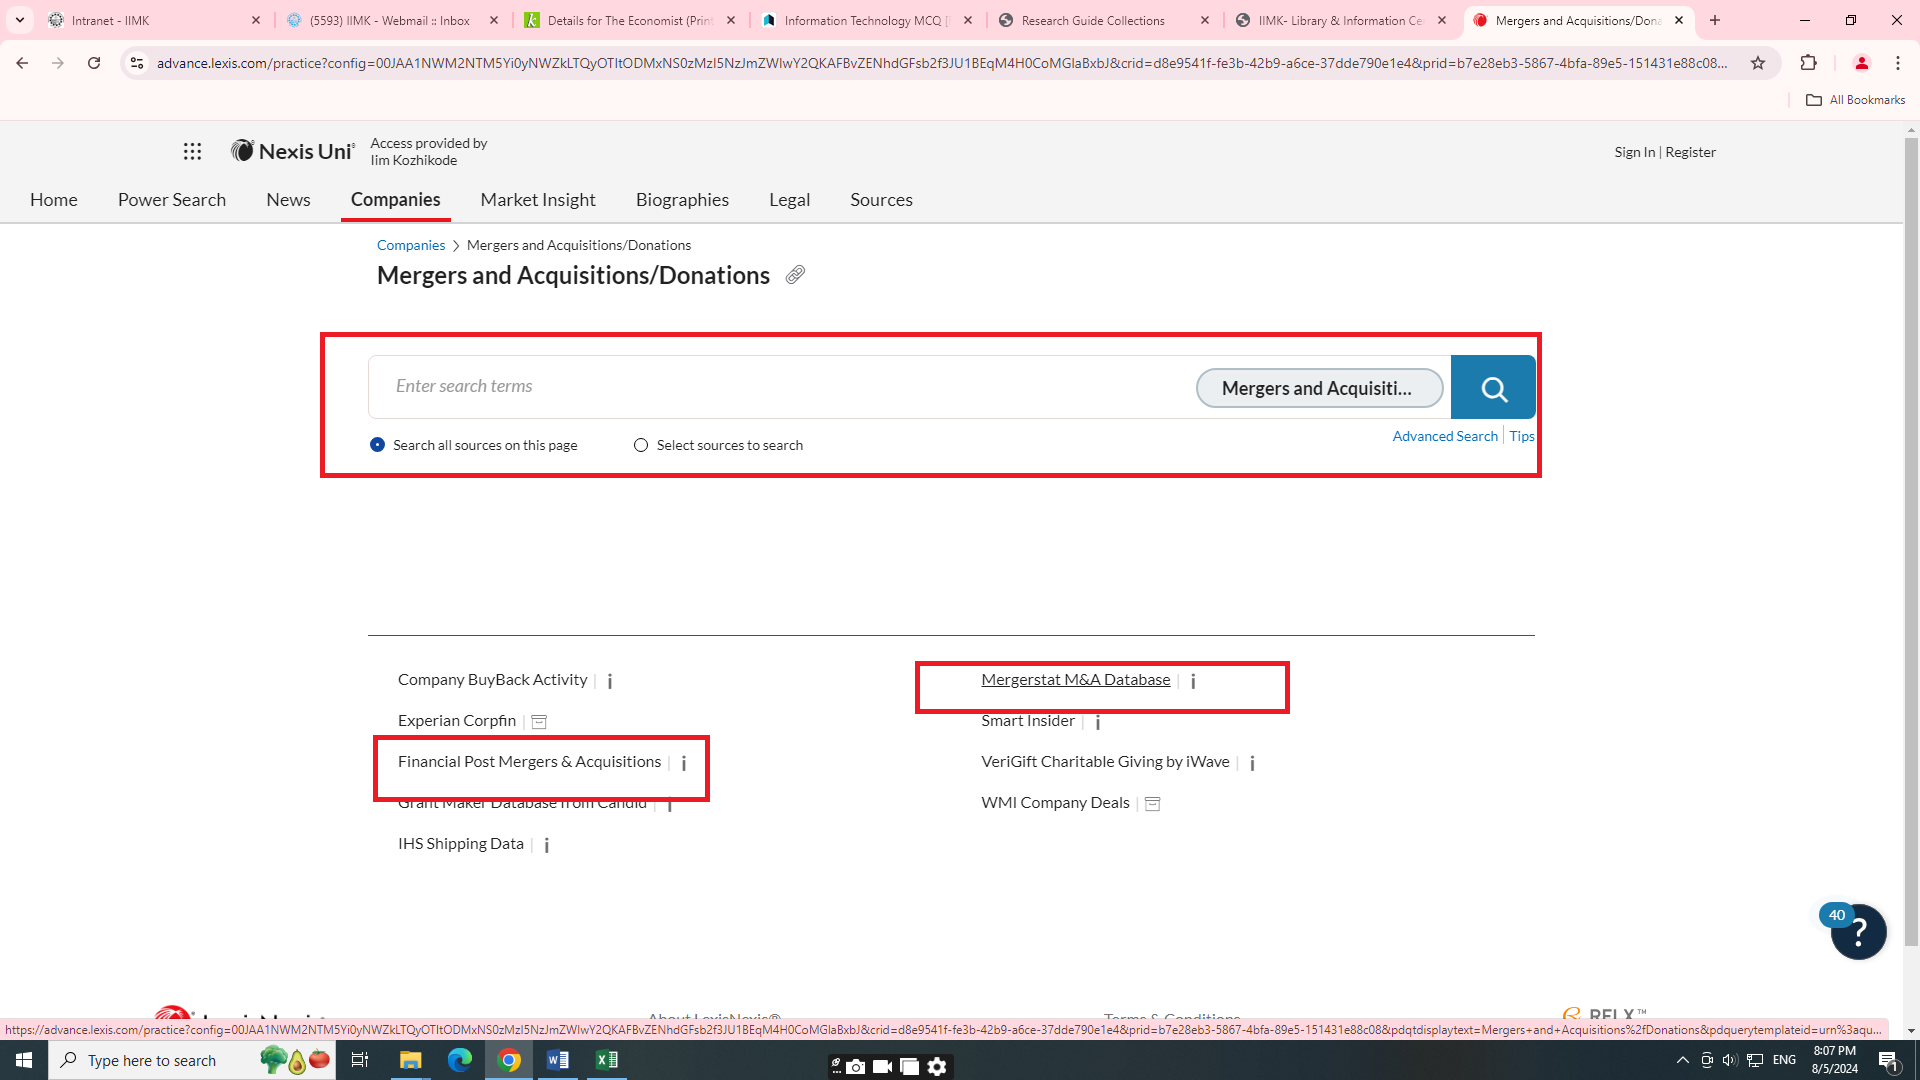The height and width of the screenshot is (1080, 1920).
Task: Open info icon for Mergerstat M&A Database
Action: (1193, 681)
